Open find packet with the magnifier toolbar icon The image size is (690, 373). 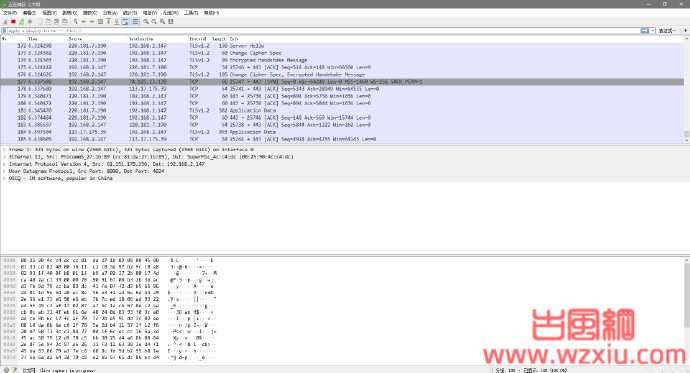(75, 22)
